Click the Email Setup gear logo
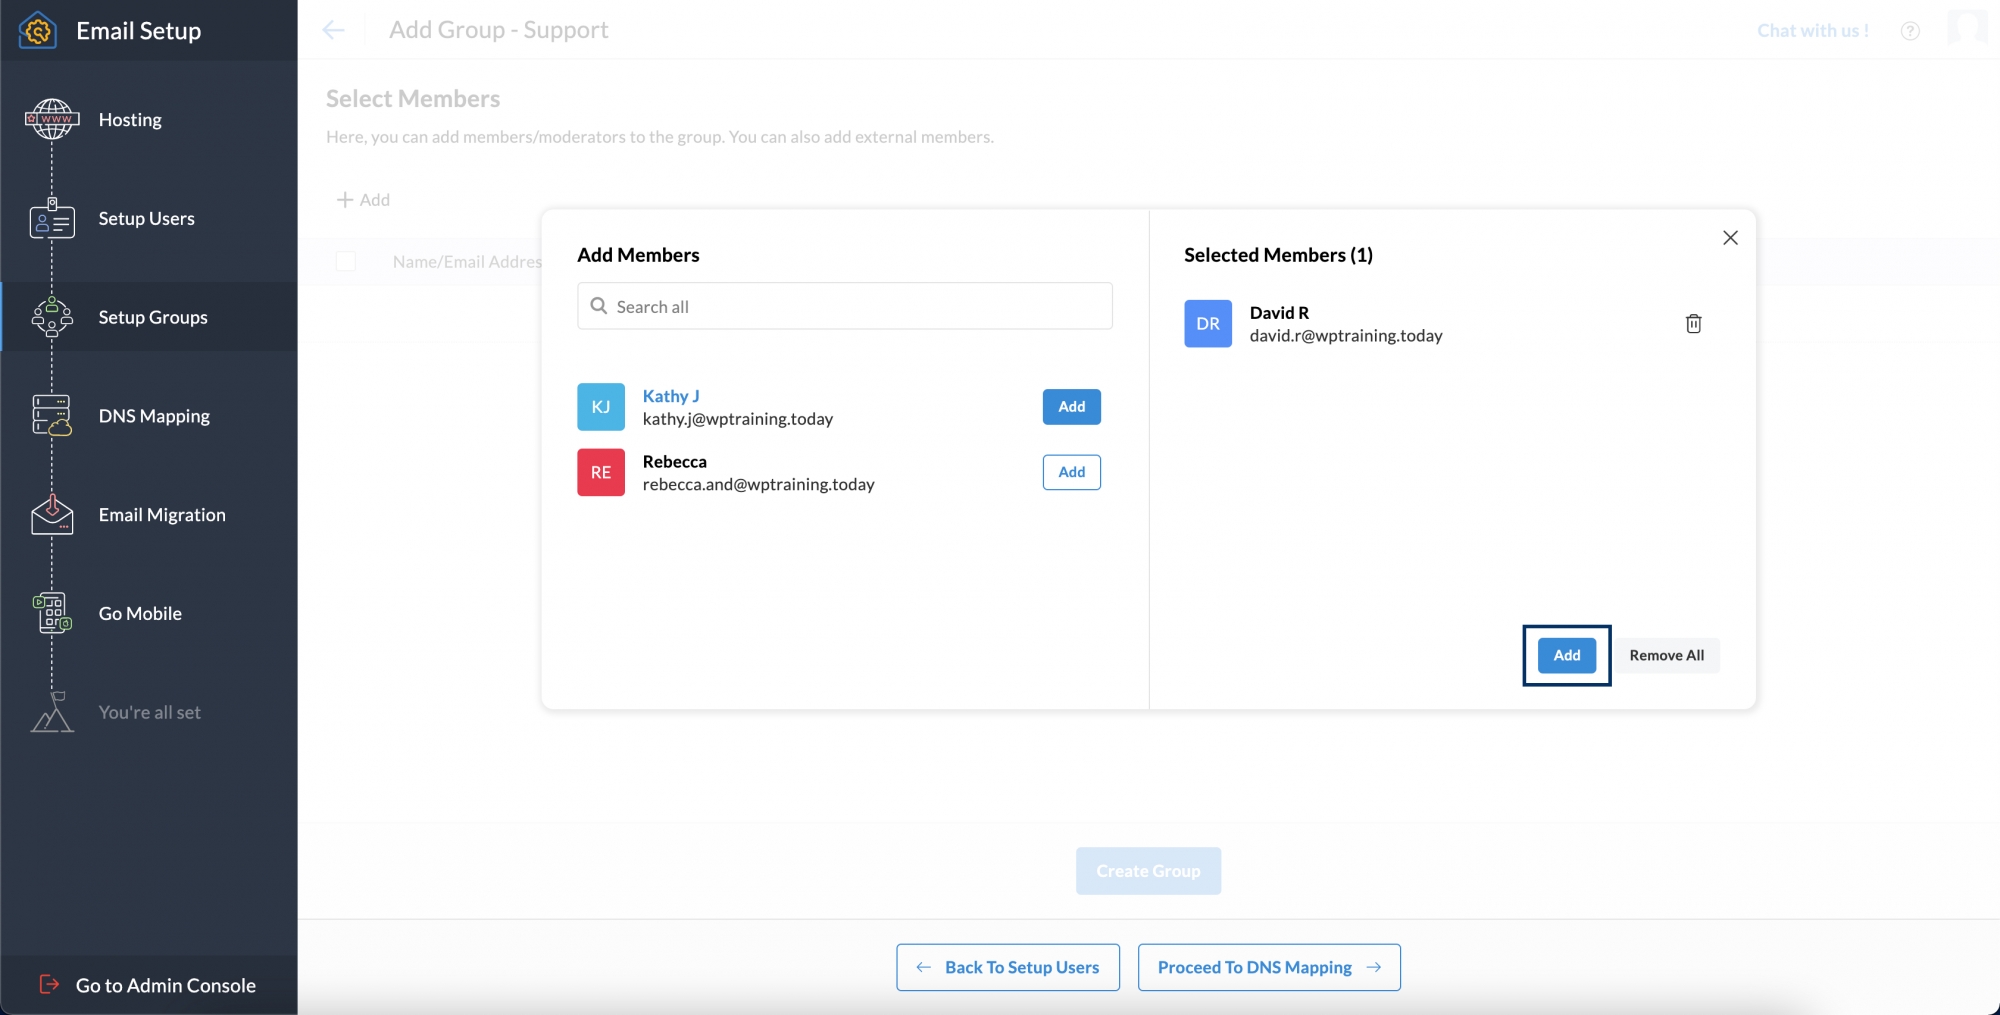The height and width of the screenshot is (1015, 2000). (37, 30)
